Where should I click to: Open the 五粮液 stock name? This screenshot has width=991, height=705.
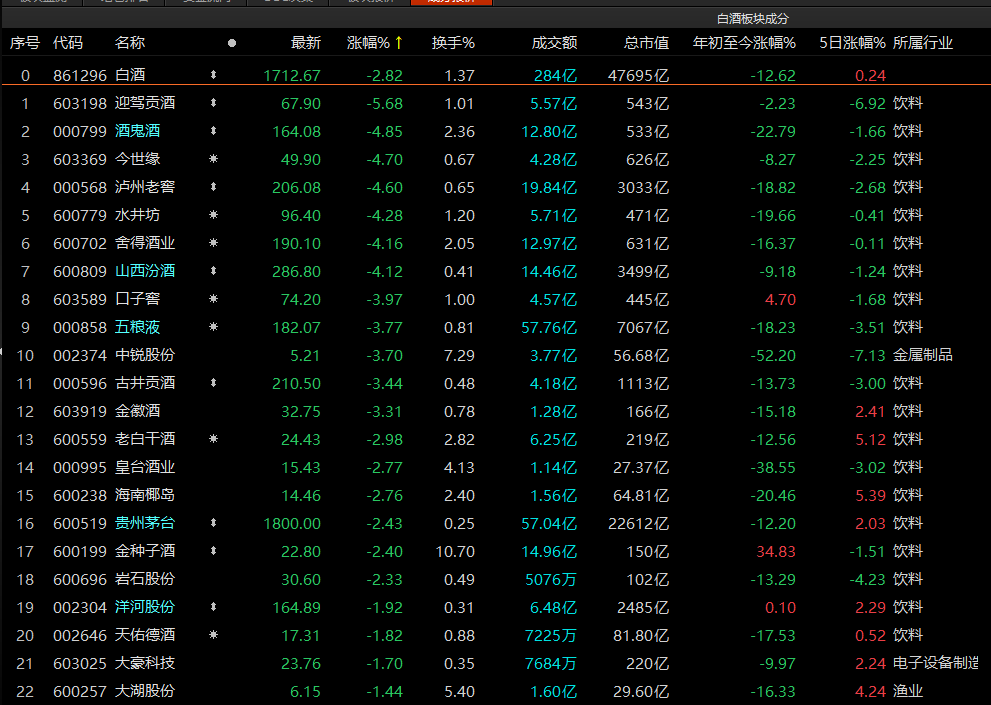[x=137, y=327]
